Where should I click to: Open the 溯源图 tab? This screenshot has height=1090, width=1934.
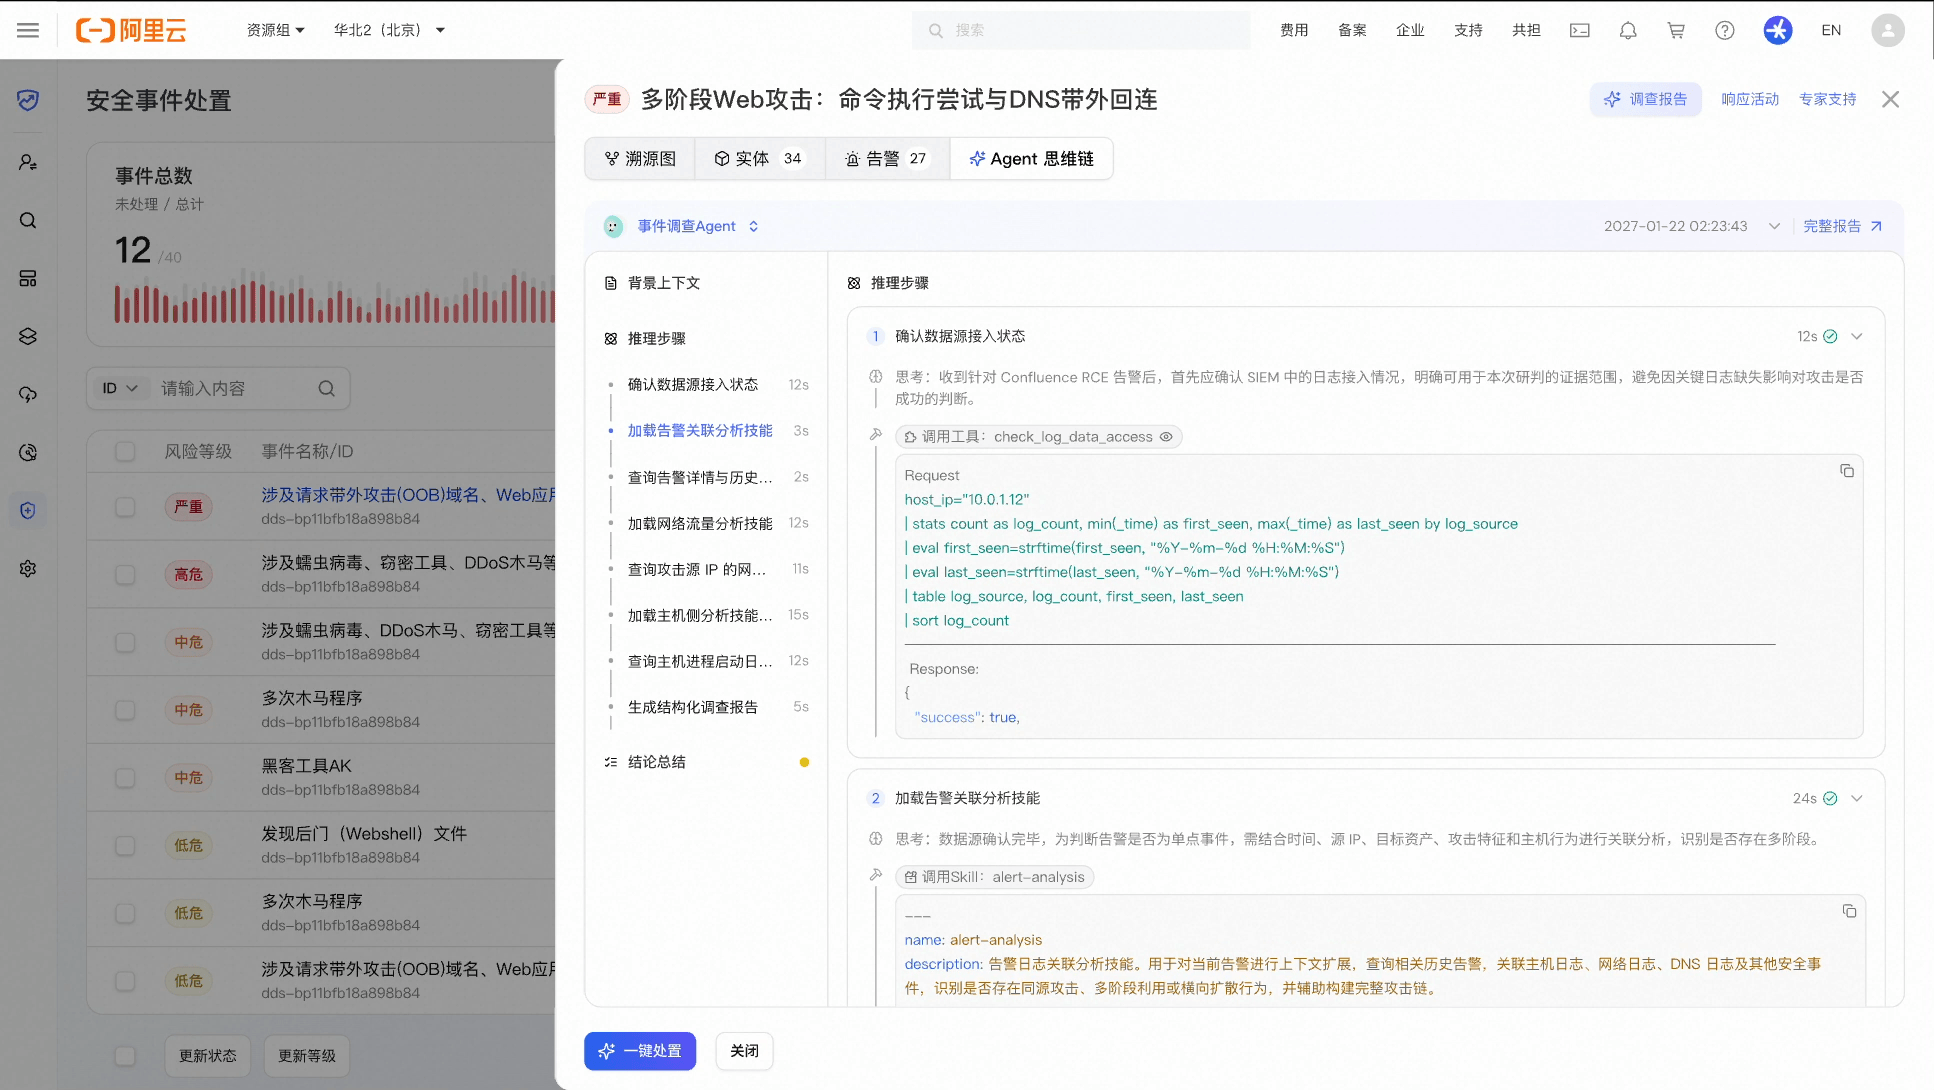[640, 159]
